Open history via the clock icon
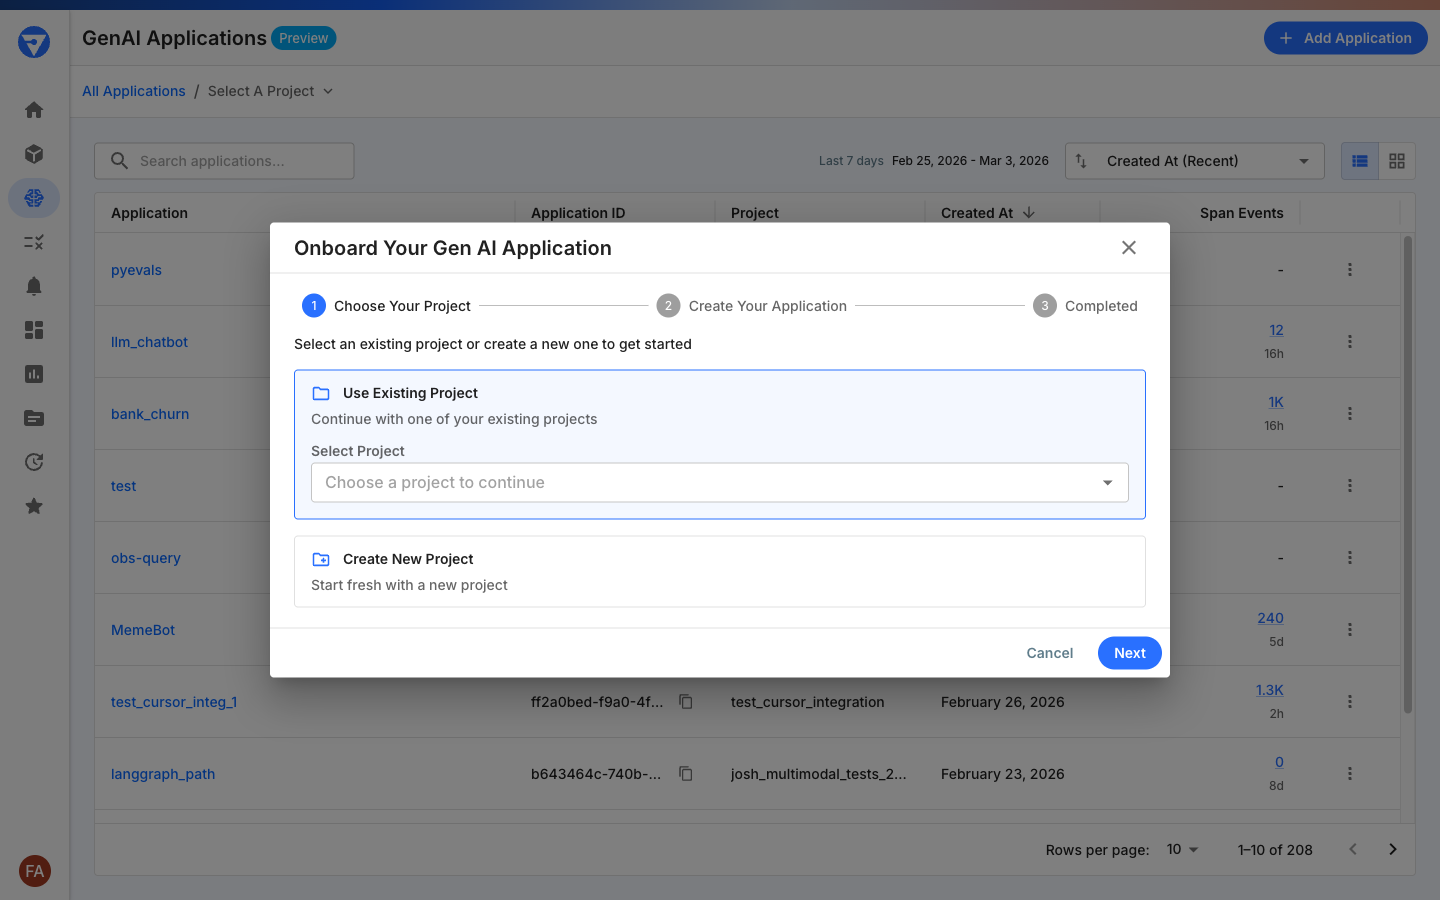This screenshot has height=900, width=1440. (x=33, y=462)
